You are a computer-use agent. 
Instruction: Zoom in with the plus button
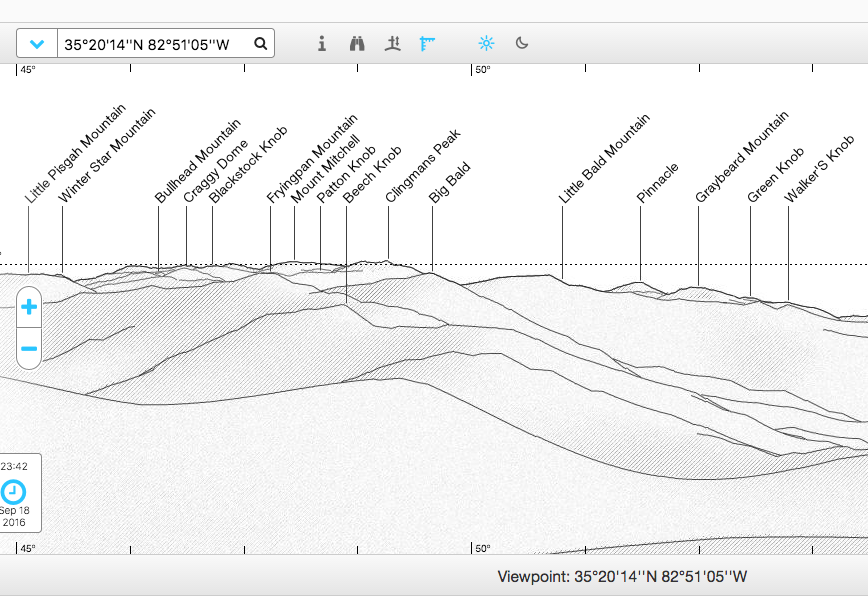pyautogui.click(x=29, y=307)
